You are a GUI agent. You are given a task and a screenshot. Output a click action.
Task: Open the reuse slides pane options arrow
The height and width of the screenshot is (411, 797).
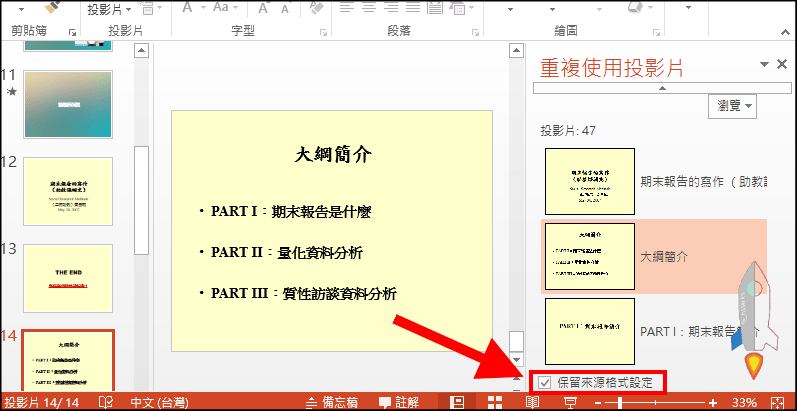coord(764,64)
